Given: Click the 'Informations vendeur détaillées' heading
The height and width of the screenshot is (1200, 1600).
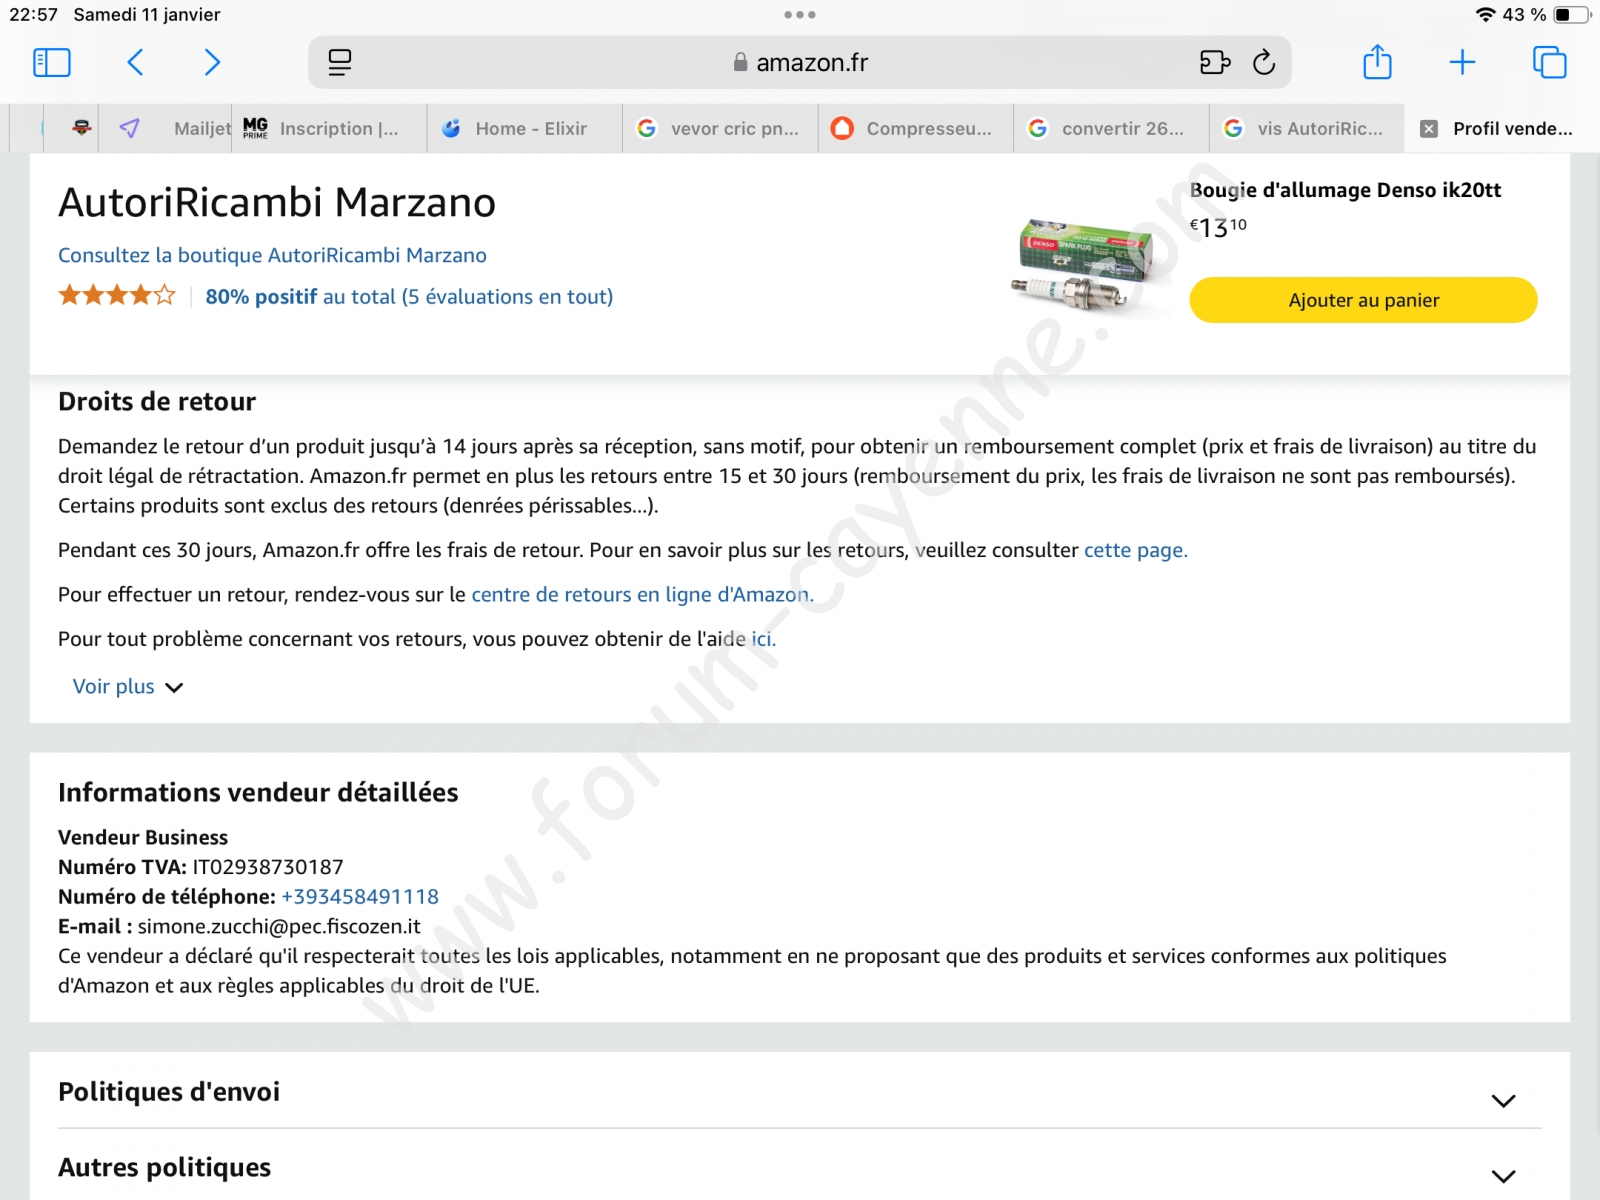Looking at the screenshot, I should point(258,793).
